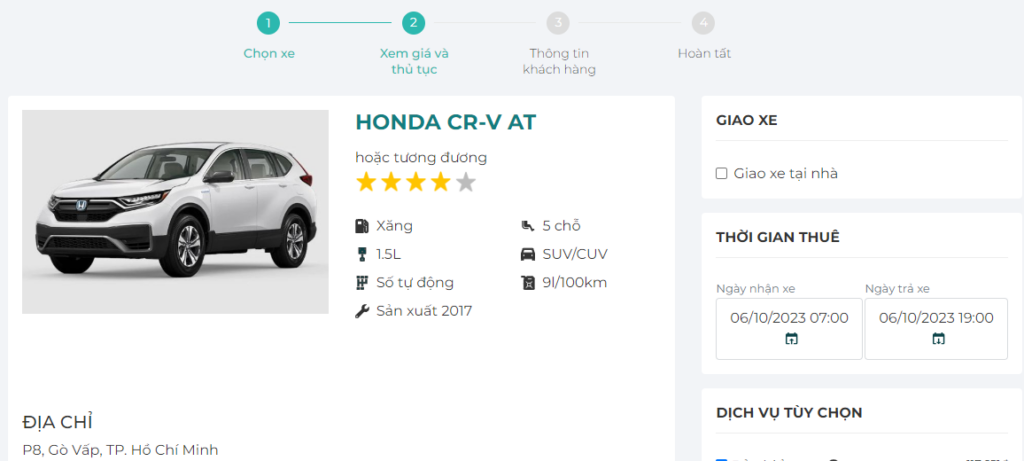The image size is (1024, 461).
Task: Jump to step 3 Thông tin khách hàng
Action: click(x=559, y=23)
